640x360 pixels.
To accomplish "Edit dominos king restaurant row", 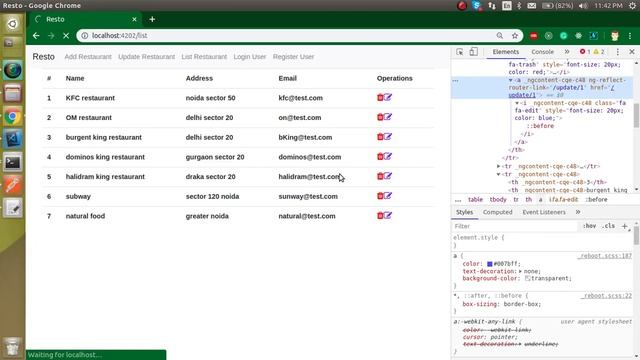I will 388,156.
